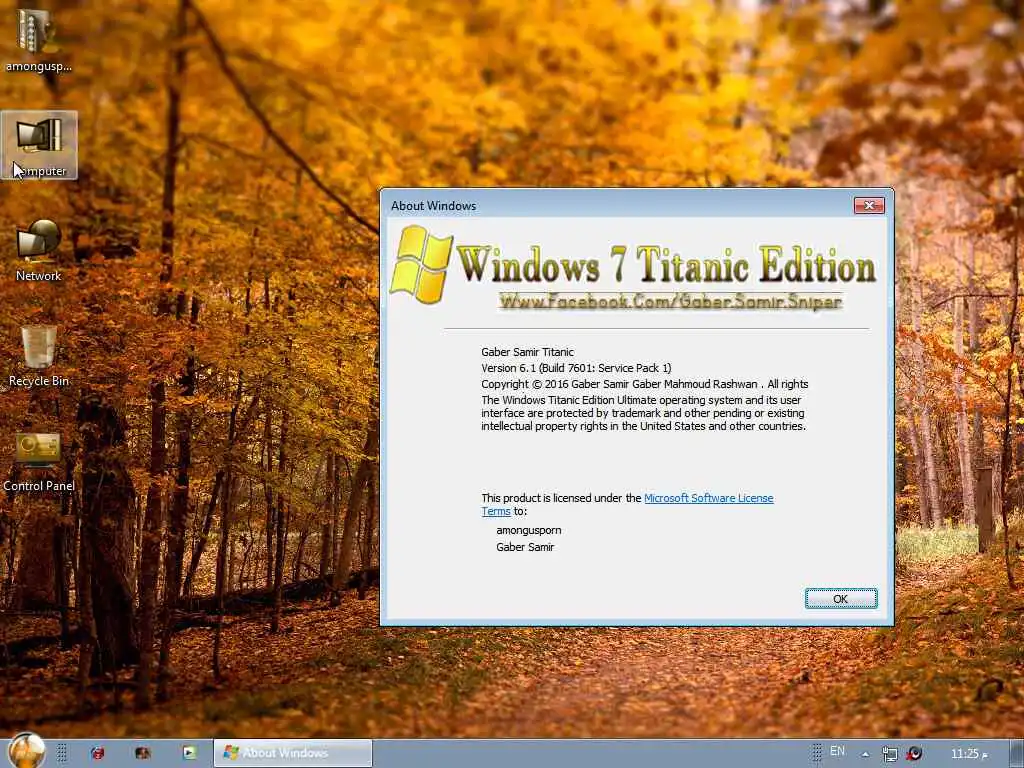The image size is (1024, 768).
Task: Select the Control Panel desktop icon
Action: click(39, 461)
